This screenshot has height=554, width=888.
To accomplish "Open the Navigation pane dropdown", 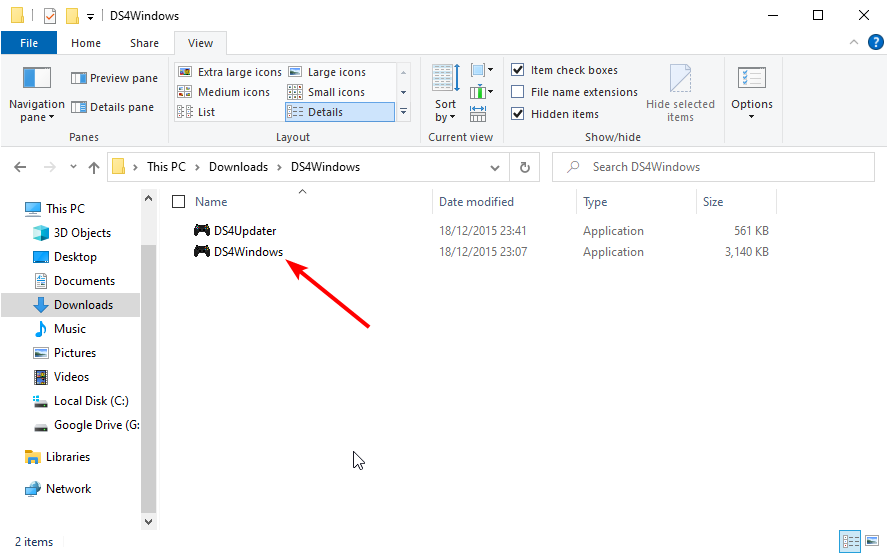I will 37,94.
